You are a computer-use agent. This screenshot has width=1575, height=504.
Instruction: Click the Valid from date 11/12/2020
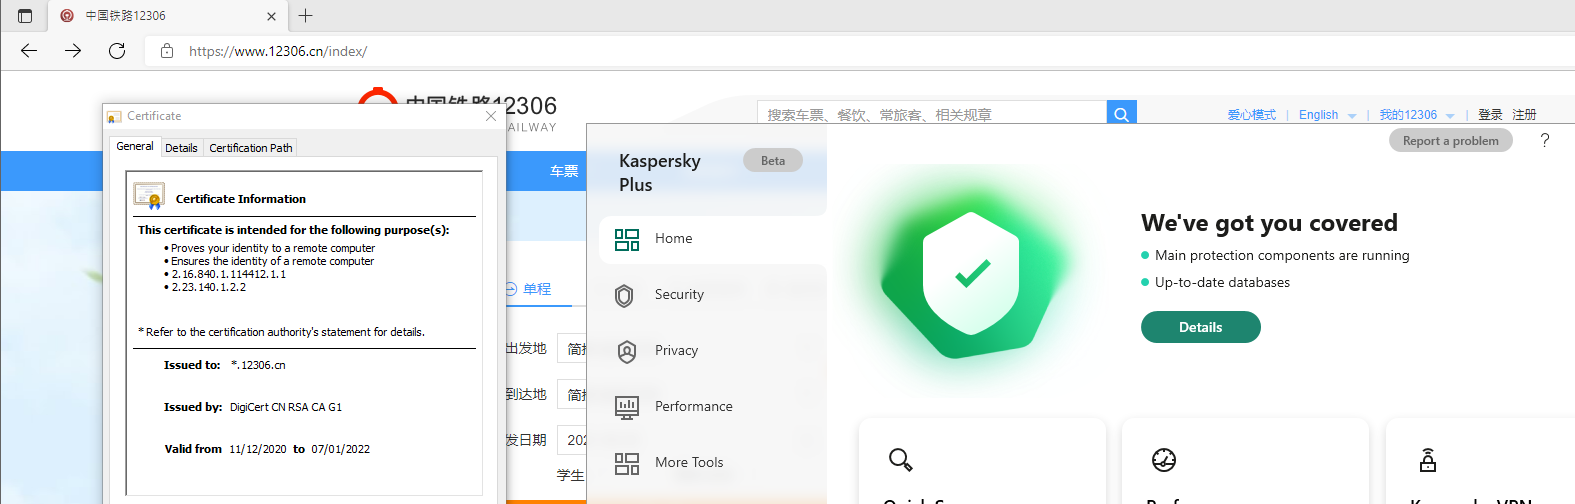click(258, 449)
